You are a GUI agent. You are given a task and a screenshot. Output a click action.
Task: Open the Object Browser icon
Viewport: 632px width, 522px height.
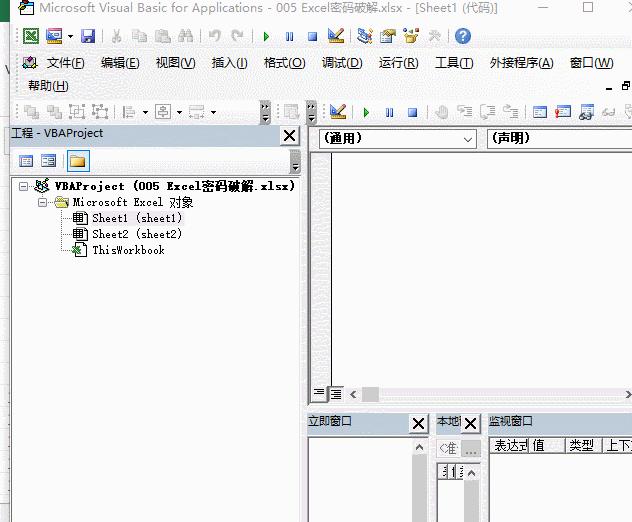pos(411,36)
